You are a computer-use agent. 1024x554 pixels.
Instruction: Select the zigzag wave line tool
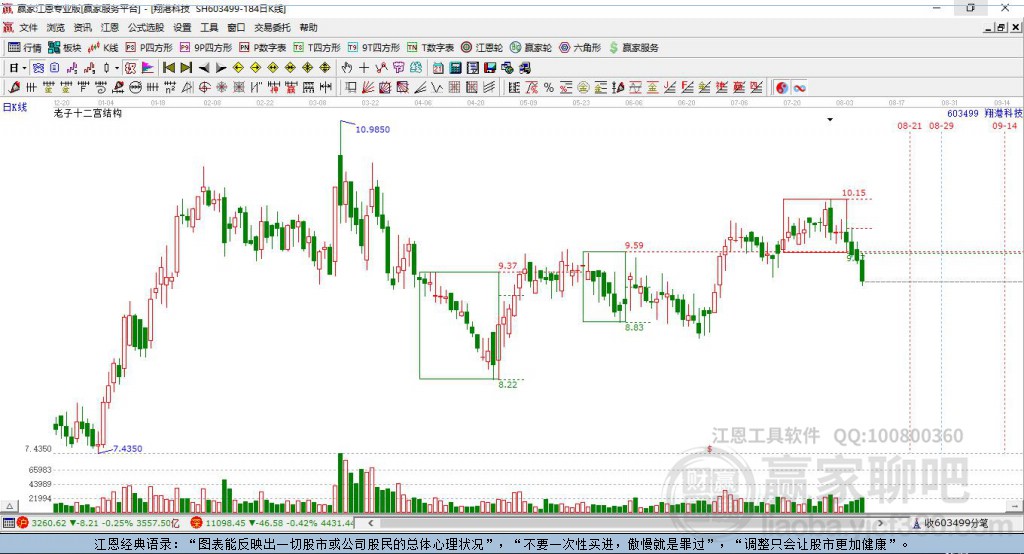click(438, 88)
